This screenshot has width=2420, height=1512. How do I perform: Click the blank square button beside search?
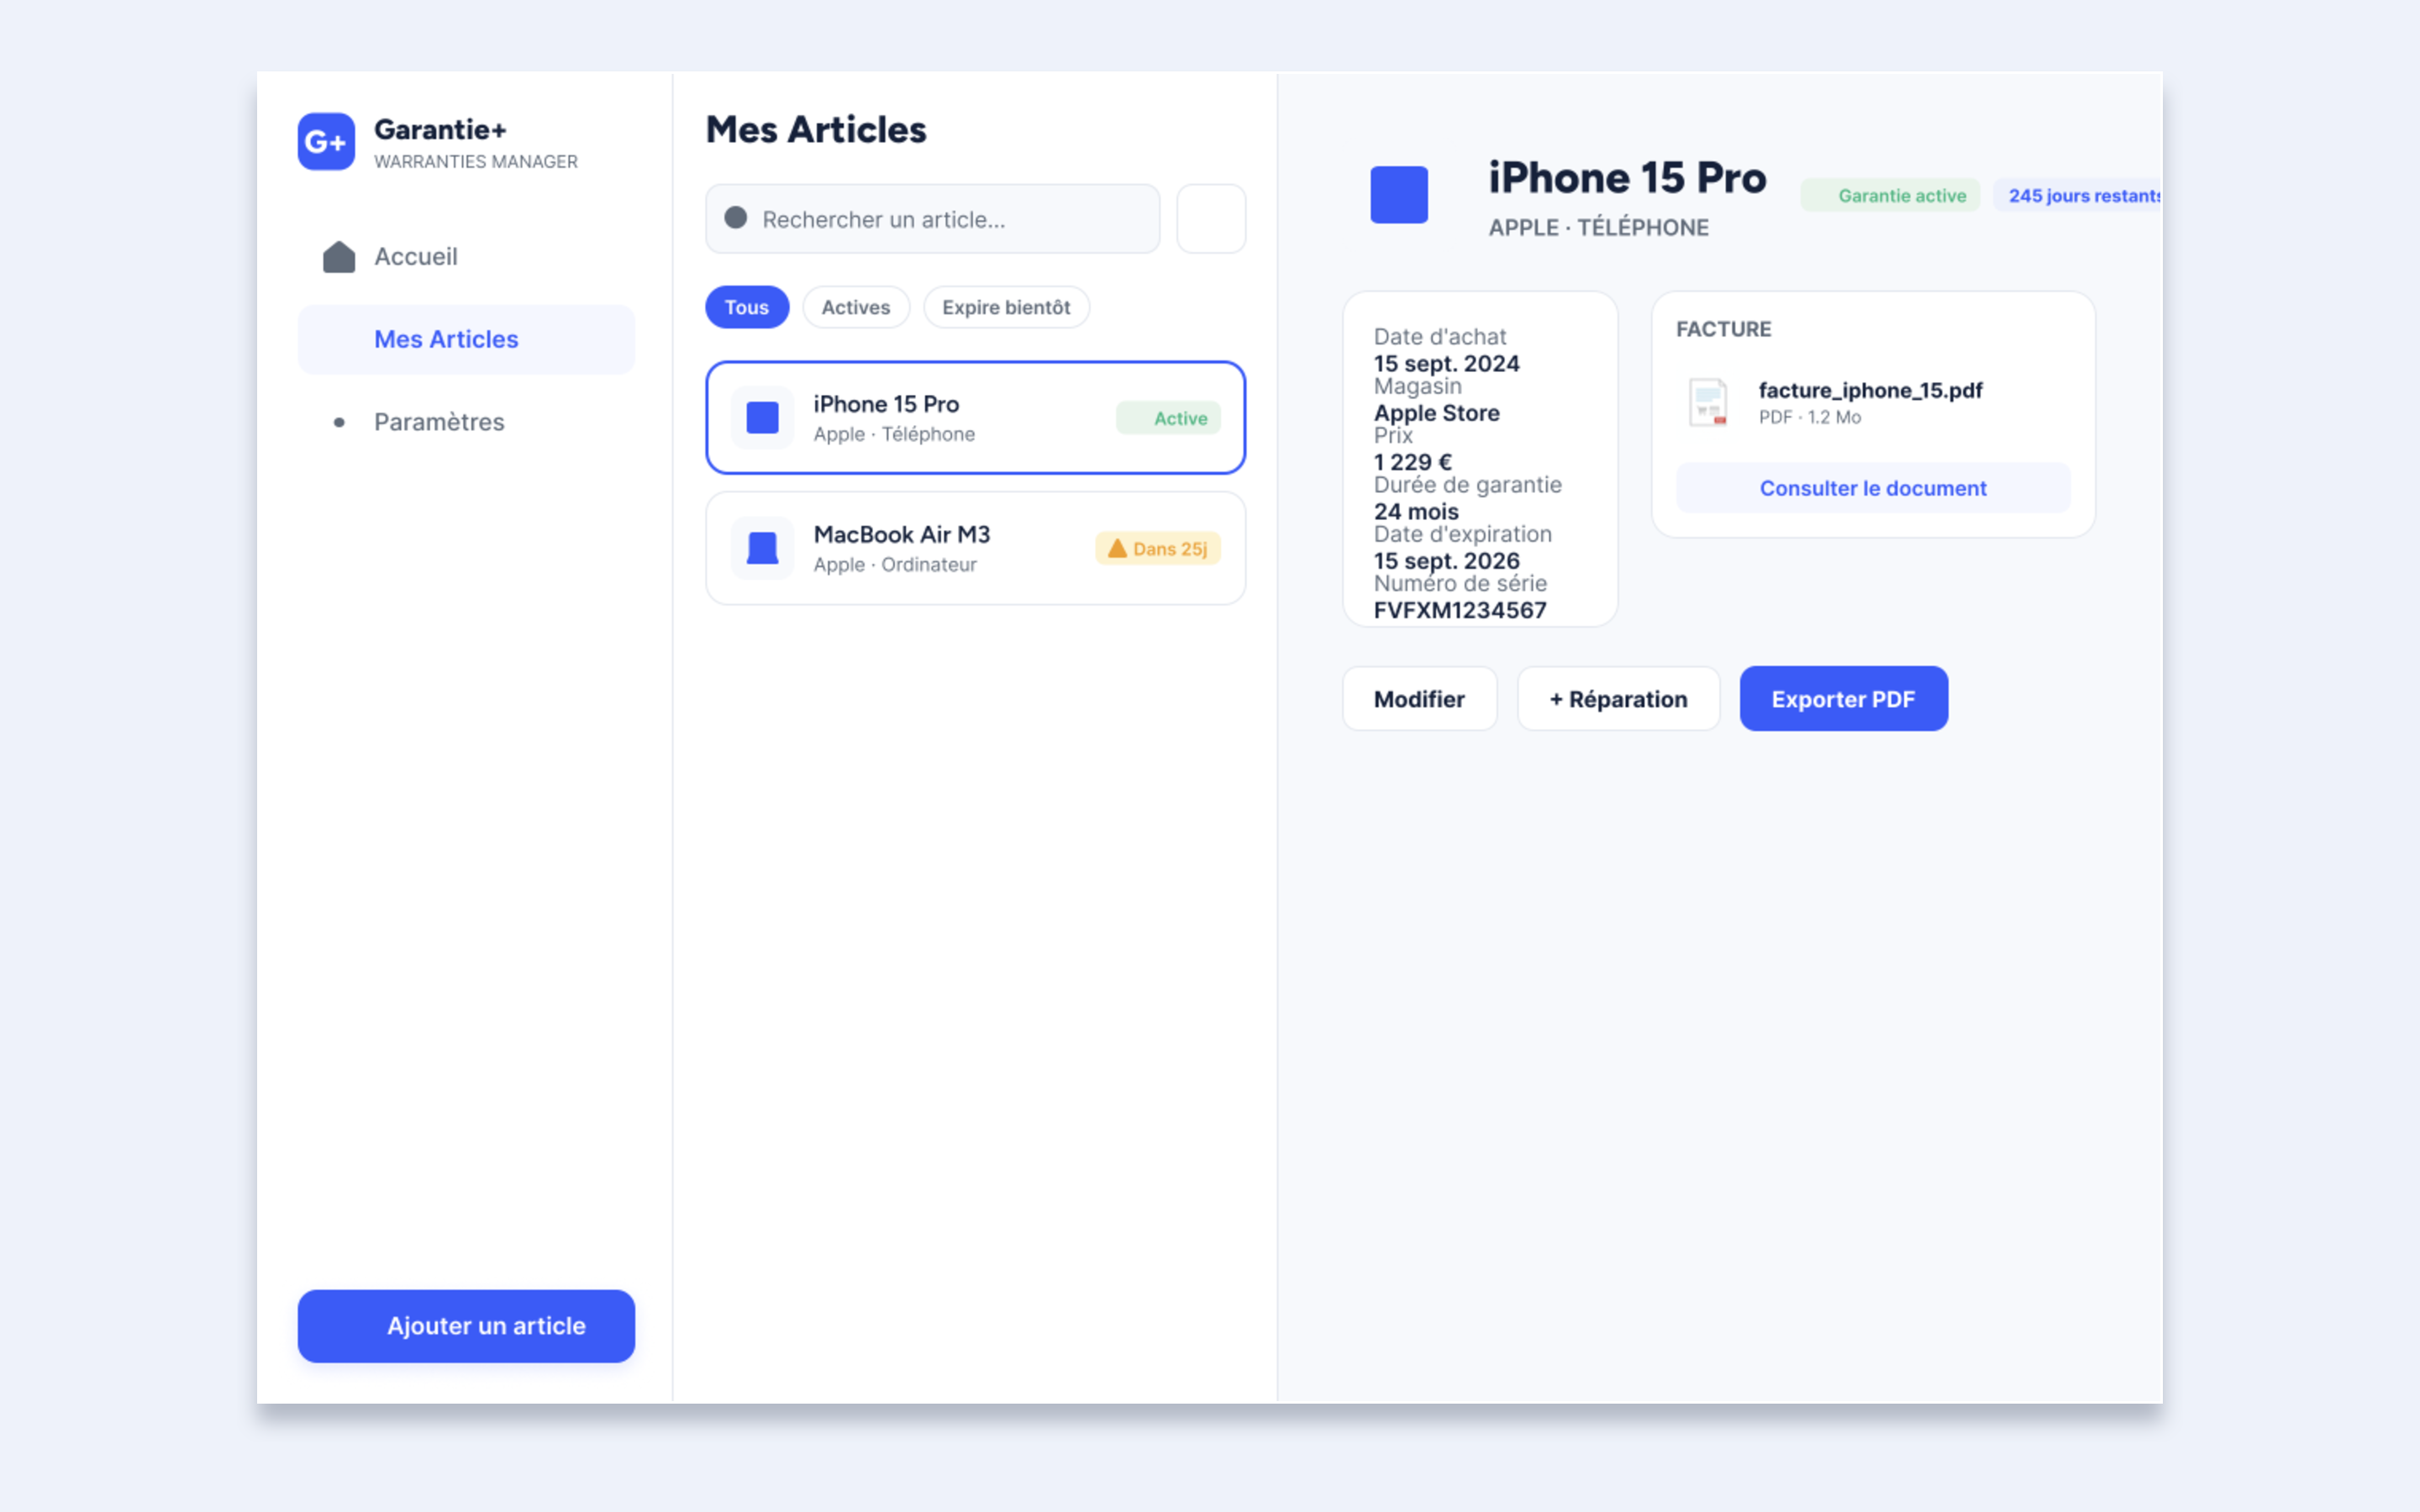1211,218
